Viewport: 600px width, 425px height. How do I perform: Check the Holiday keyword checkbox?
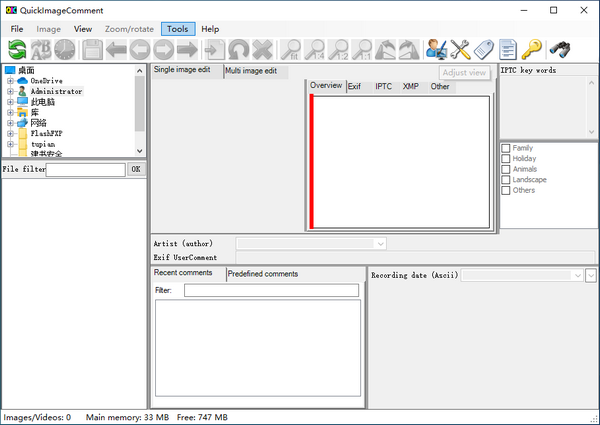(x=506, y=159)
